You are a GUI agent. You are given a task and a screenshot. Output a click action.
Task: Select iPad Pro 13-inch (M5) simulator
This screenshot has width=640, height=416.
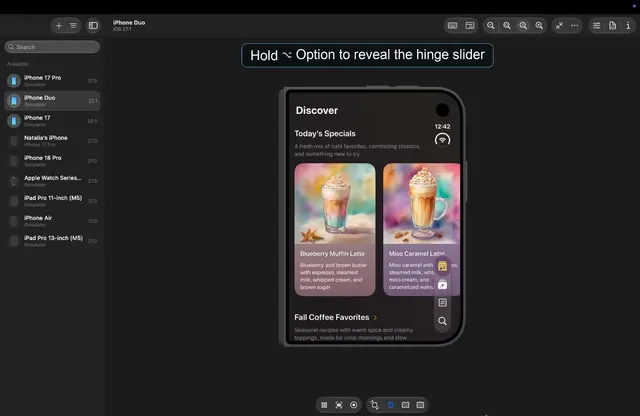click(x=52, y=240)
